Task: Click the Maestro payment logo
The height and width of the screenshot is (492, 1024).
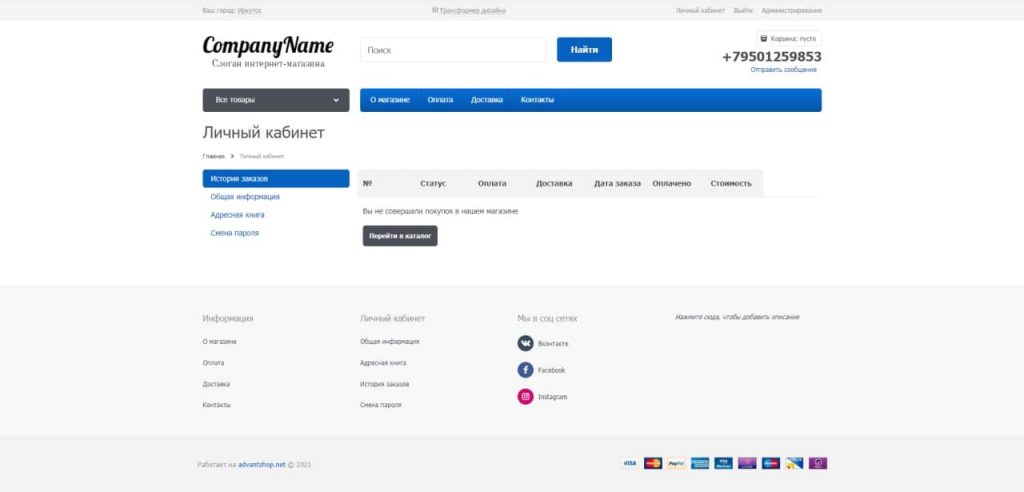Action: [771, 463]
